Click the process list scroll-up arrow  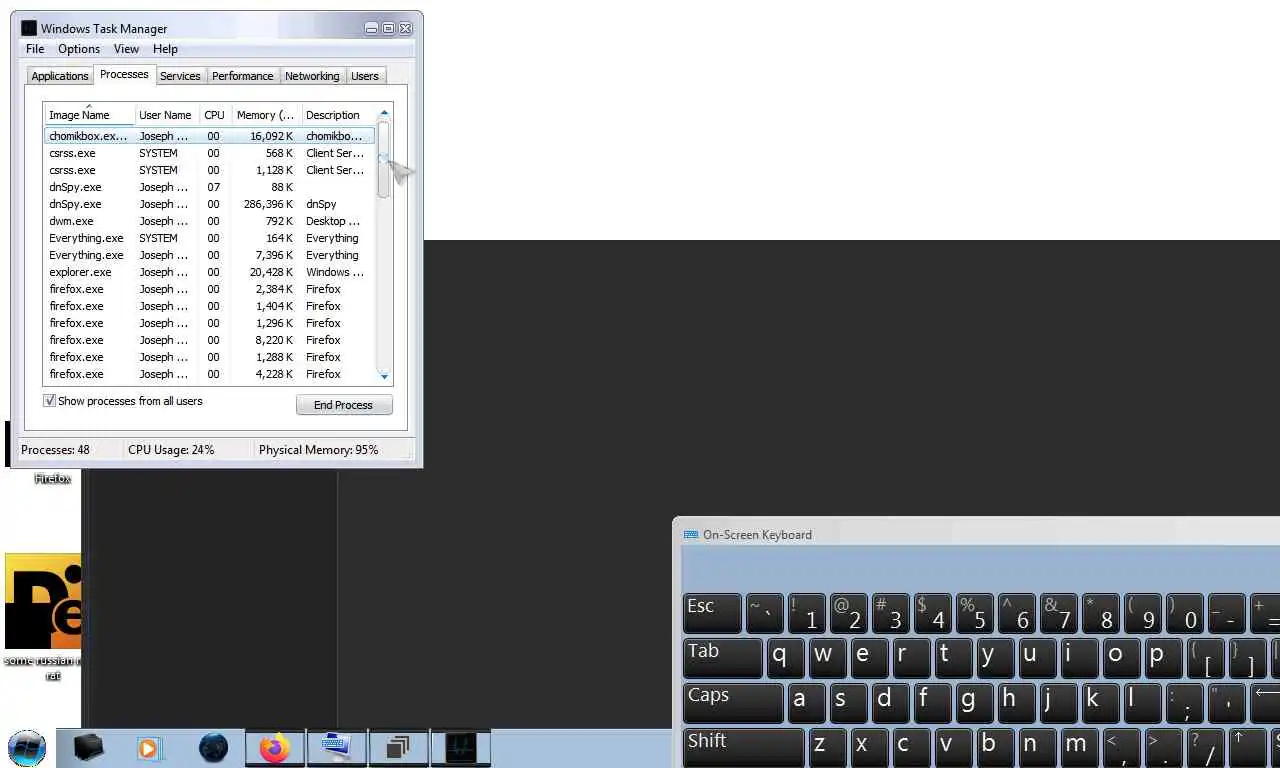(x=384, y=113)
